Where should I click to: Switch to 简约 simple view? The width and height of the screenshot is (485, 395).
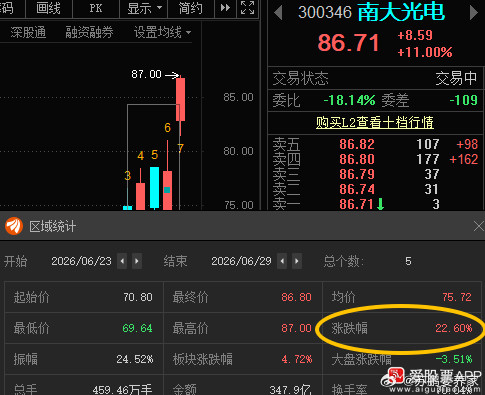pyautogui.click(x=190, y=8)
